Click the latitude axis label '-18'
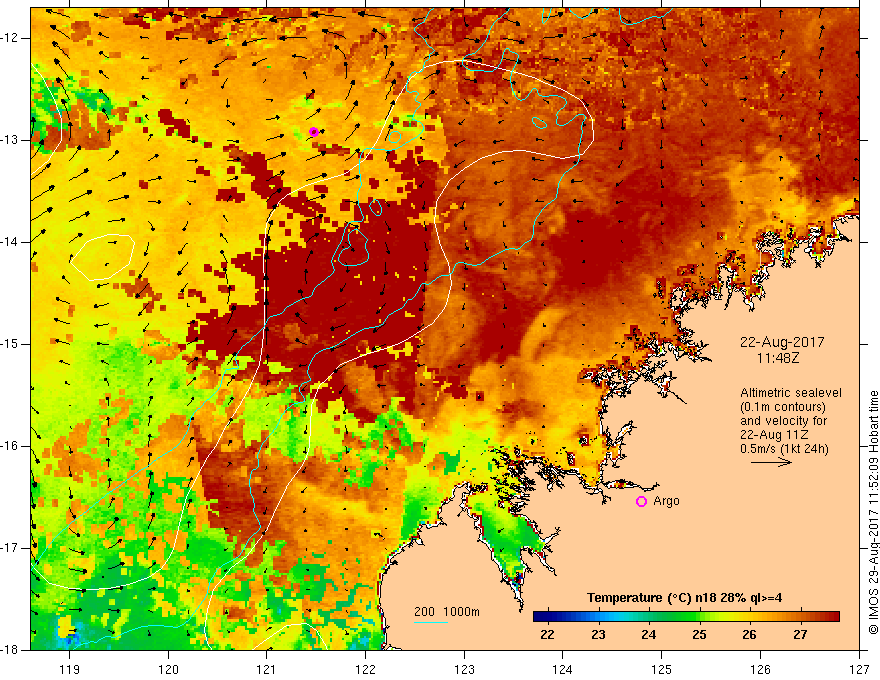The height and width of the screenshot is (680, 880). pos(10,650)
